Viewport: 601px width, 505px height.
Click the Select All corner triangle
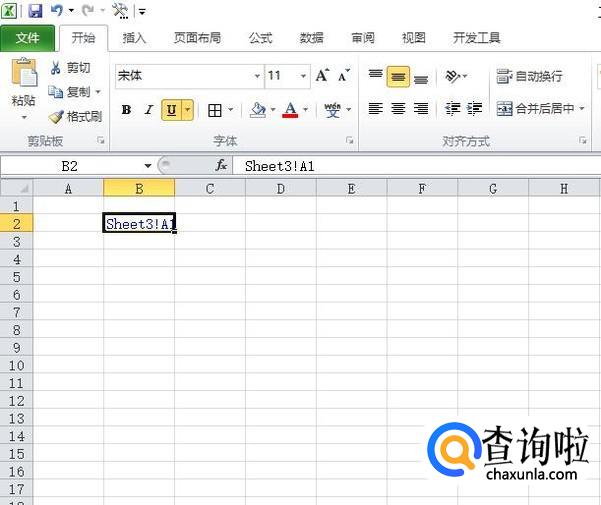(x=17, y=188)
